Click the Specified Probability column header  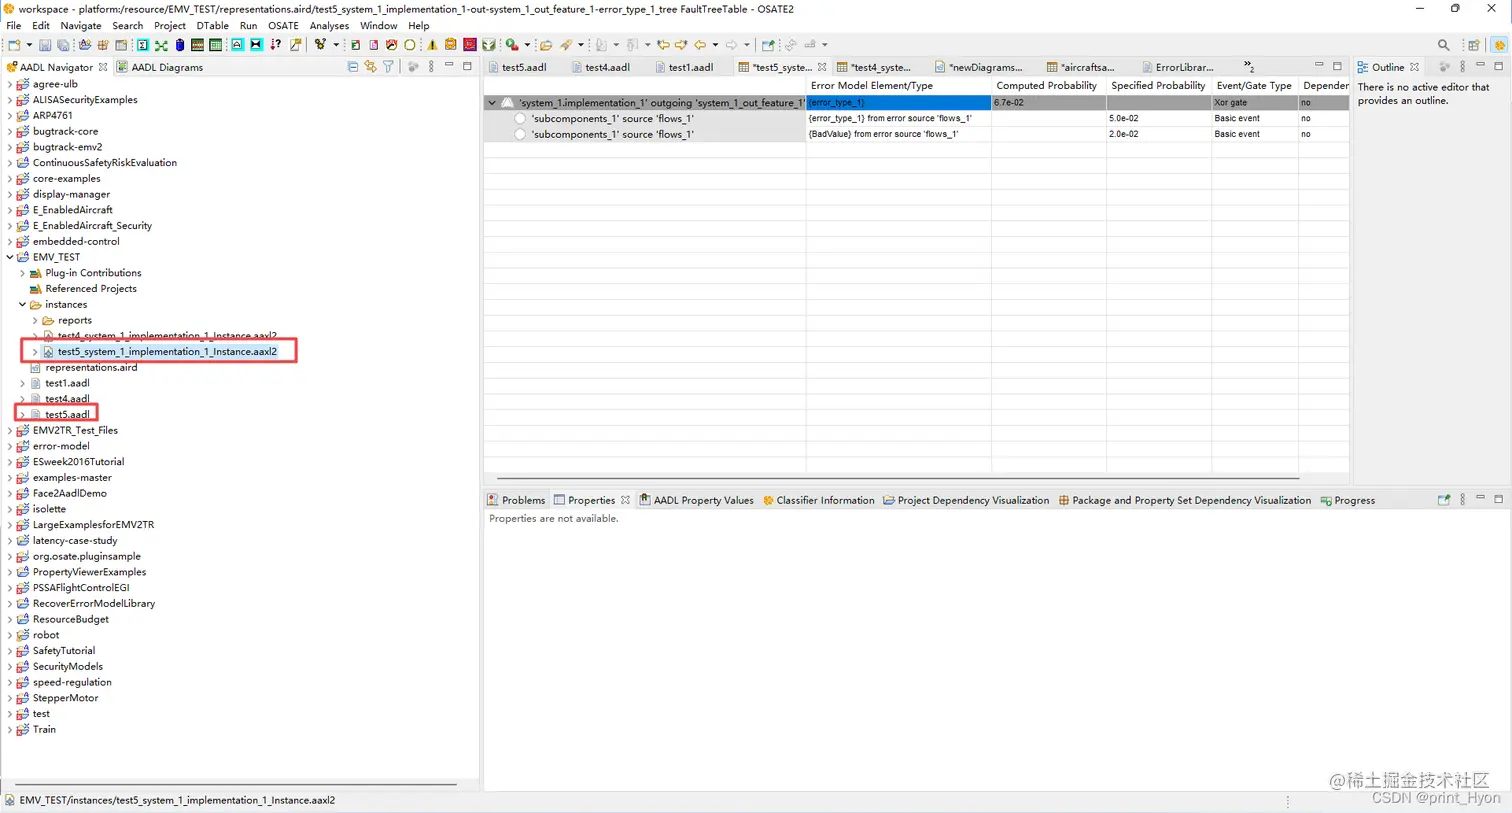click(1158, 86)
